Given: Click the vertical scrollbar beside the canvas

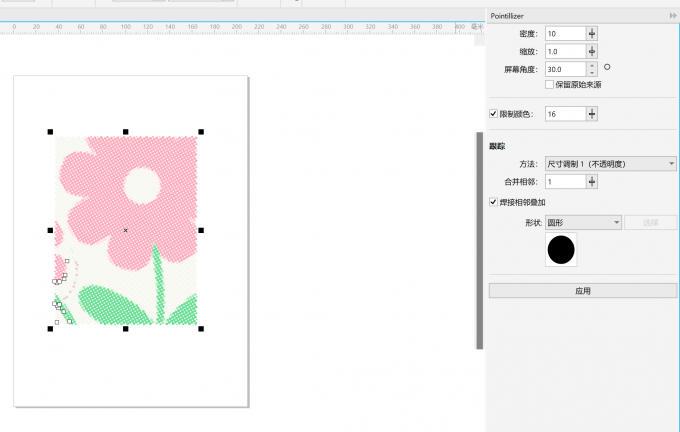Looking at the screenshot, I should pyautogui.click(x=479, y=240).
